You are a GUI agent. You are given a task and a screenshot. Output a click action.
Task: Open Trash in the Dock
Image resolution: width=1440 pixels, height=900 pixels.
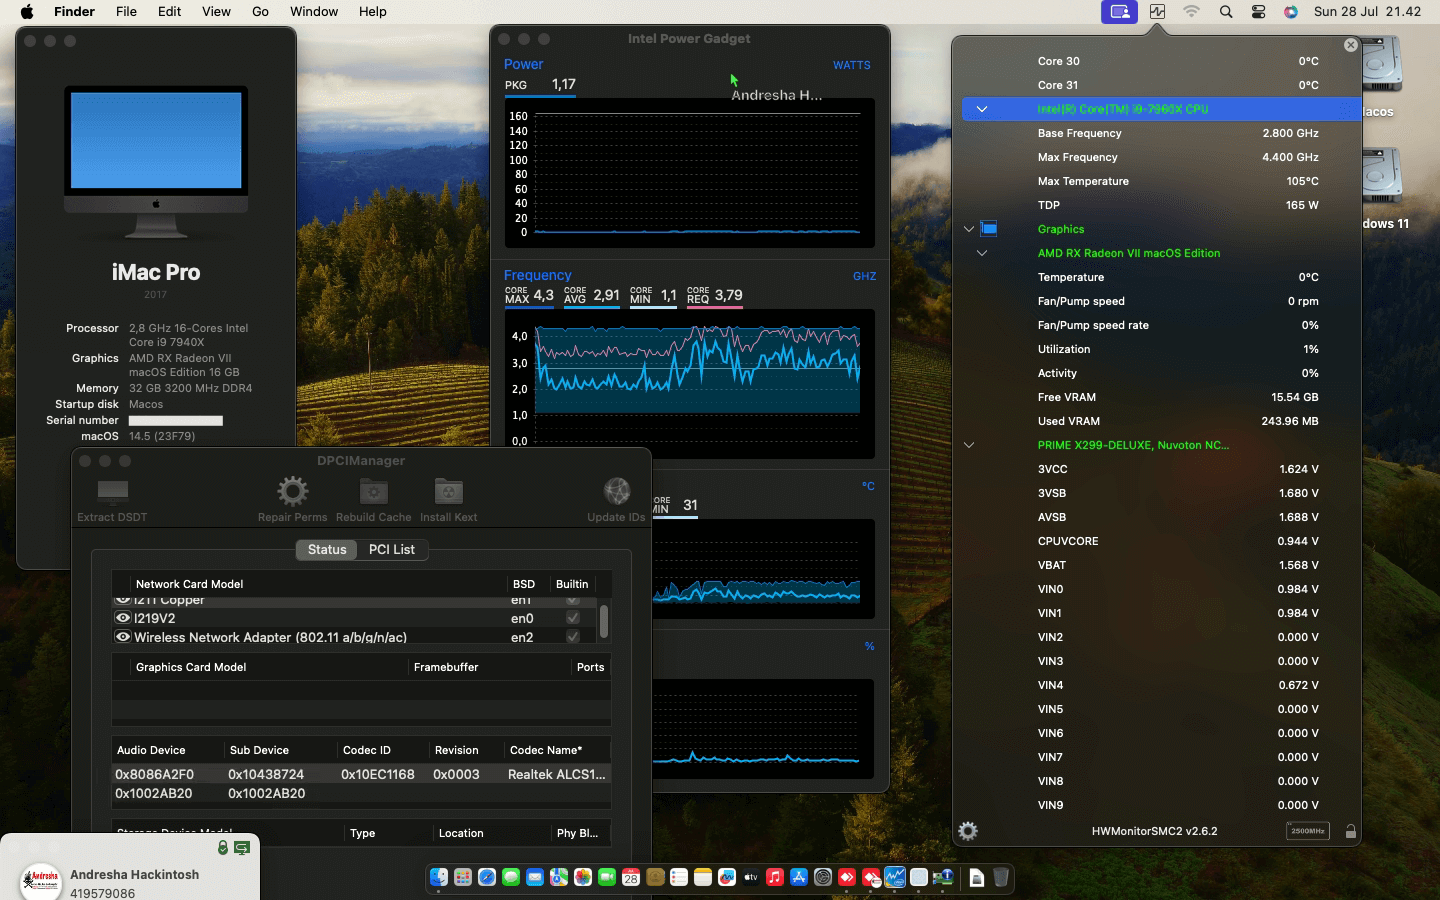pyautogui.click(x=1001, y=877)
